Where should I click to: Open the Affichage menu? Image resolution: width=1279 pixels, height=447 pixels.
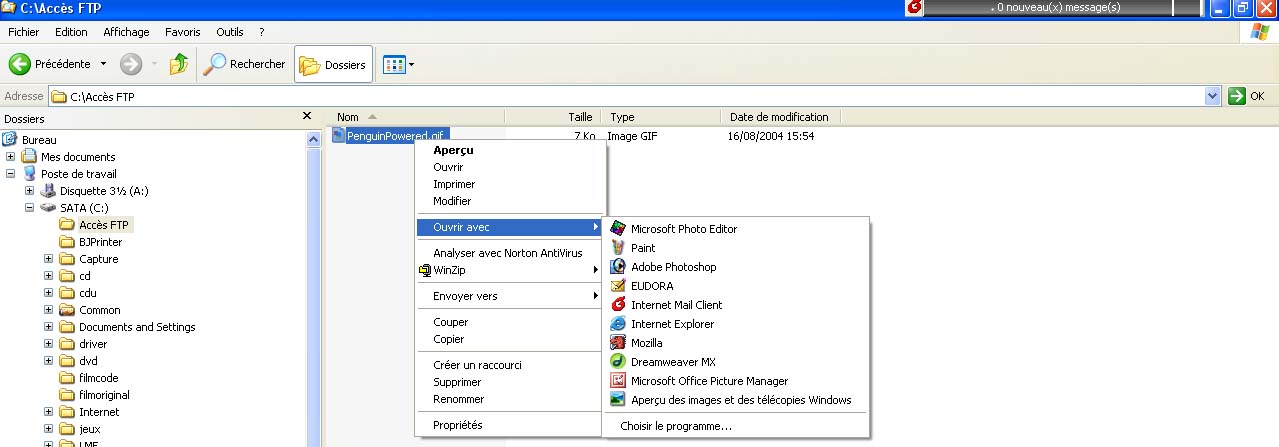(126, 32)
